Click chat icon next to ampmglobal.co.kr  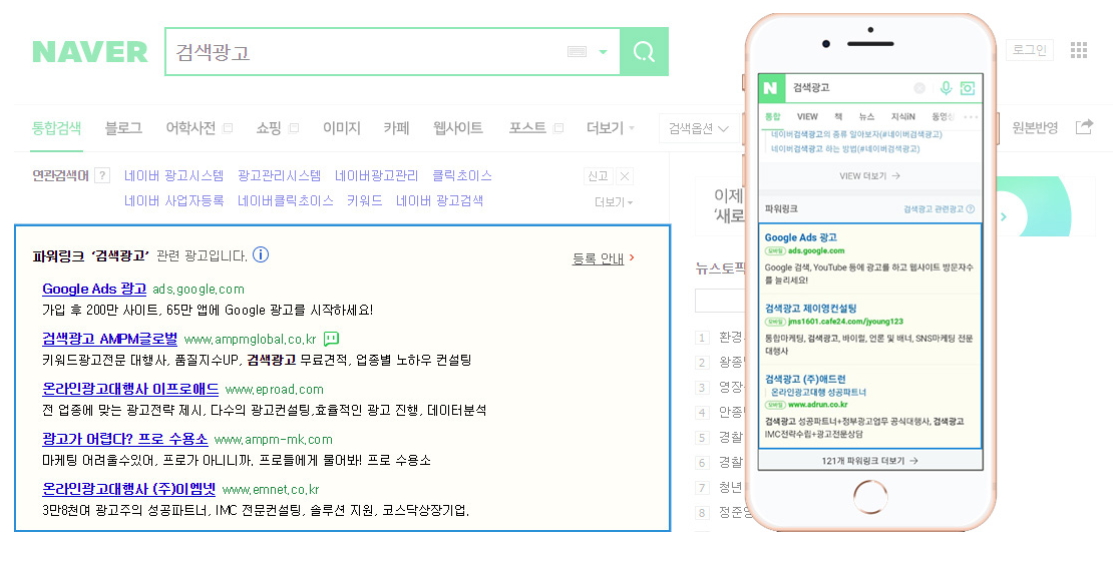331,339
